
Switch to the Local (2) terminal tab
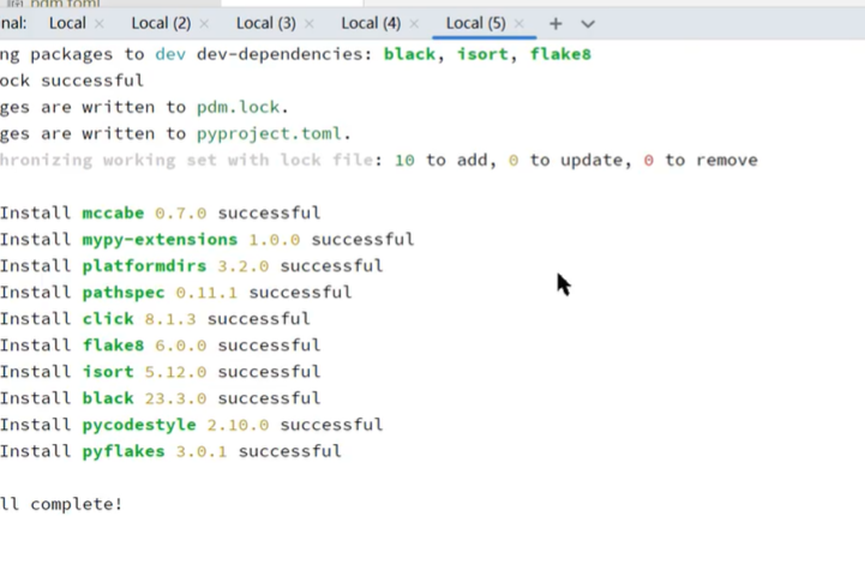click(161, 23)
